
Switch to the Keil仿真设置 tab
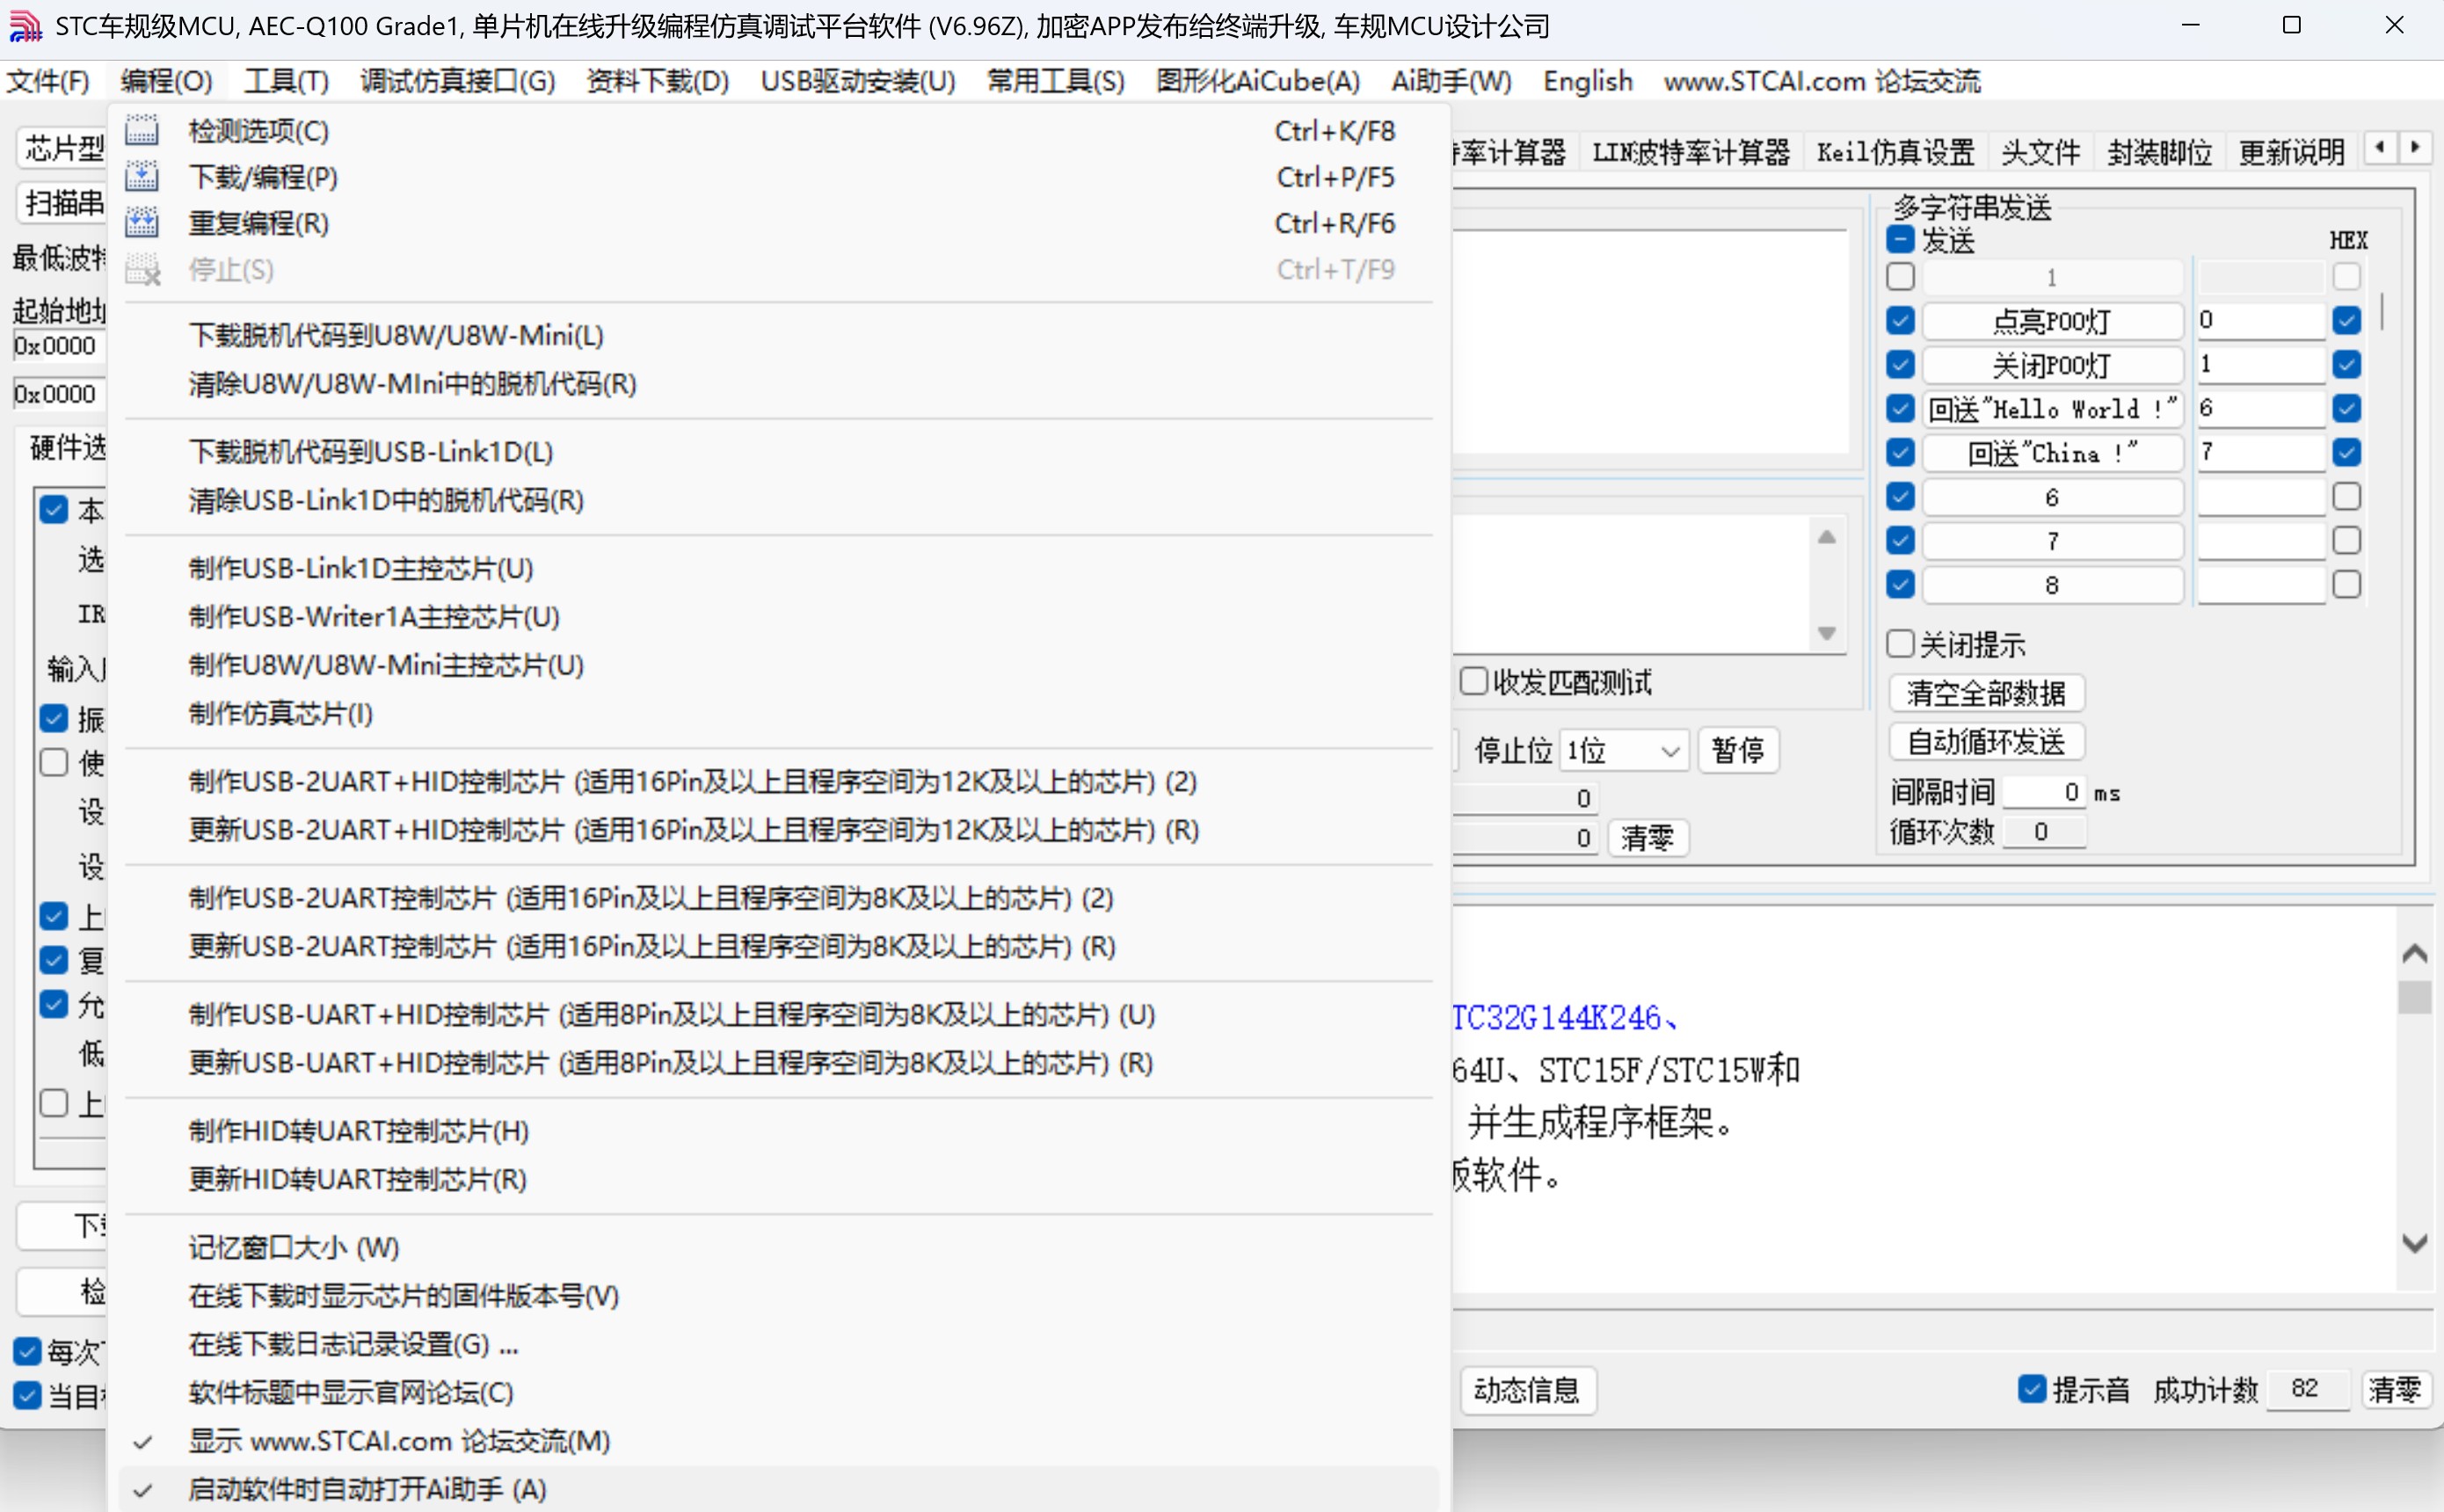click(1895, 152)
